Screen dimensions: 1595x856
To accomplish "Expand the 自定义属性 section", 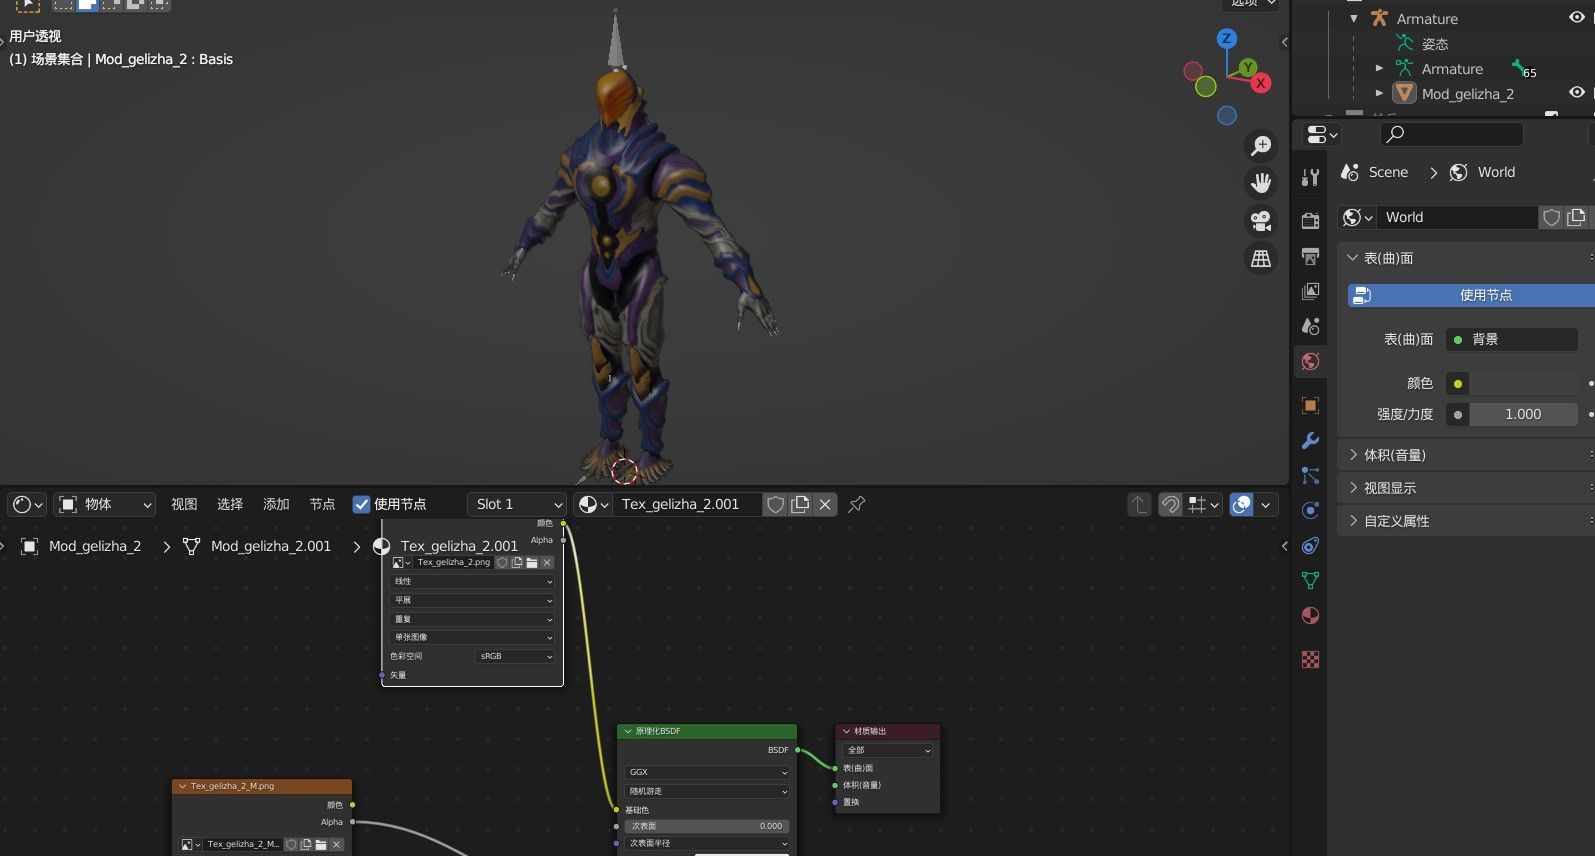I will [x=1396, y=521].
